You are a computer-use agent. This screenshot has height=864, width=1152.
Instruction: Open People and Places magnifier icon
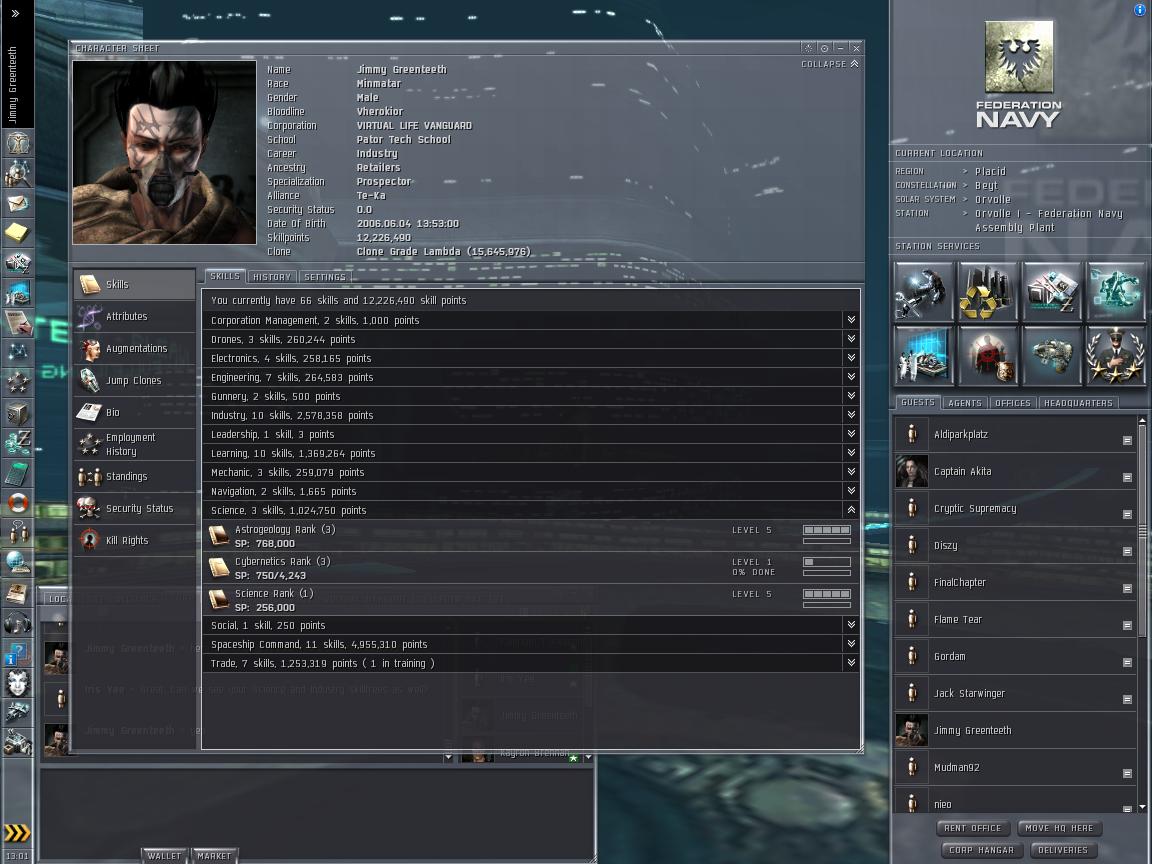click(17, 173)
